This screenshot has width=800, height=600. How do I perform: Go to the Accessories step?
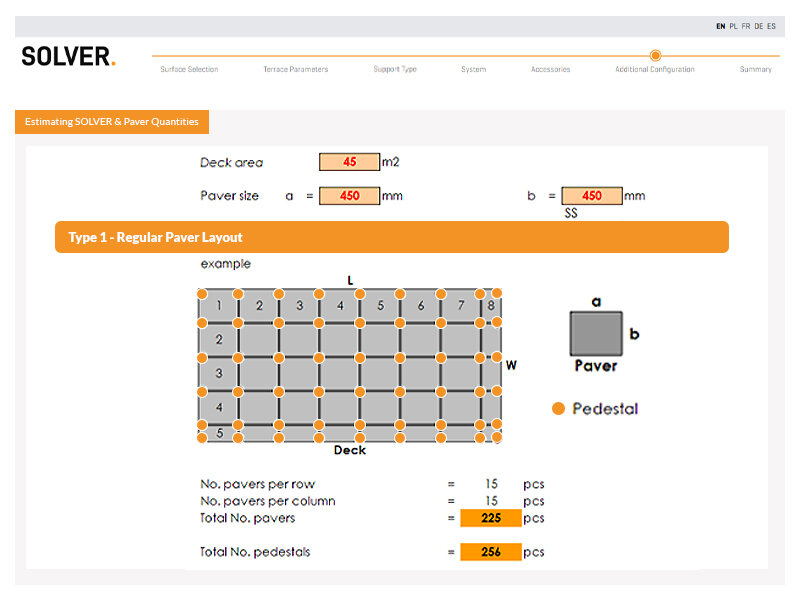point(551,69)
